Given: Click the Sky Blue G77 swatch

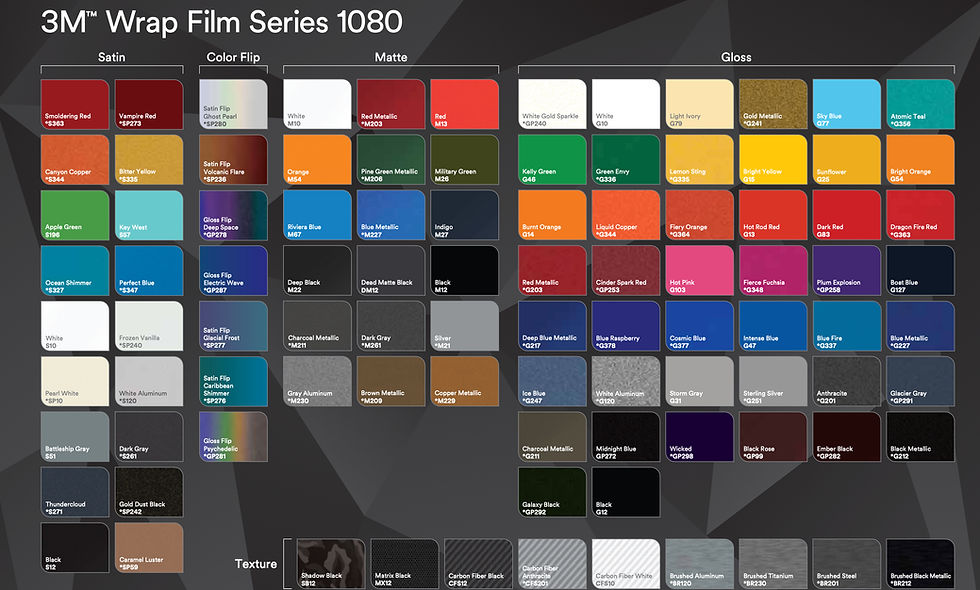Looking at the screenshot, I should 847,104.
